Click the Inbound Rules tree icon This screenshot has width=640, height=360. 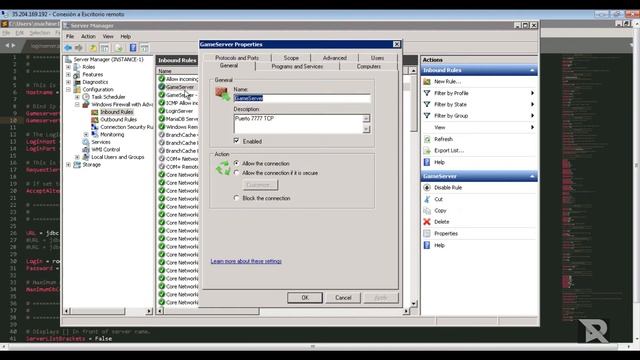95,112
